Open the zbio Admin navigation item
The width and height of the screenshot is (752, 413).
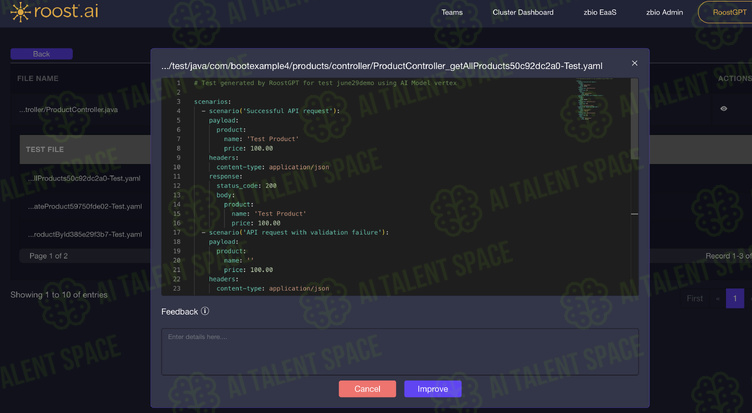664,12
